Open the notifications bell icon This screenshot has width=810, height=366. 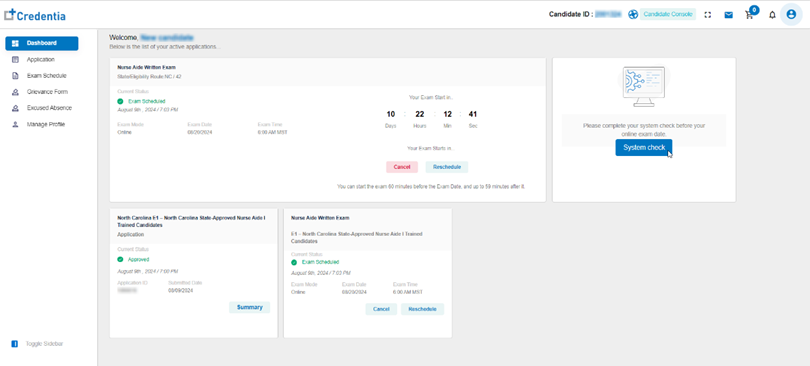(772, 15)
